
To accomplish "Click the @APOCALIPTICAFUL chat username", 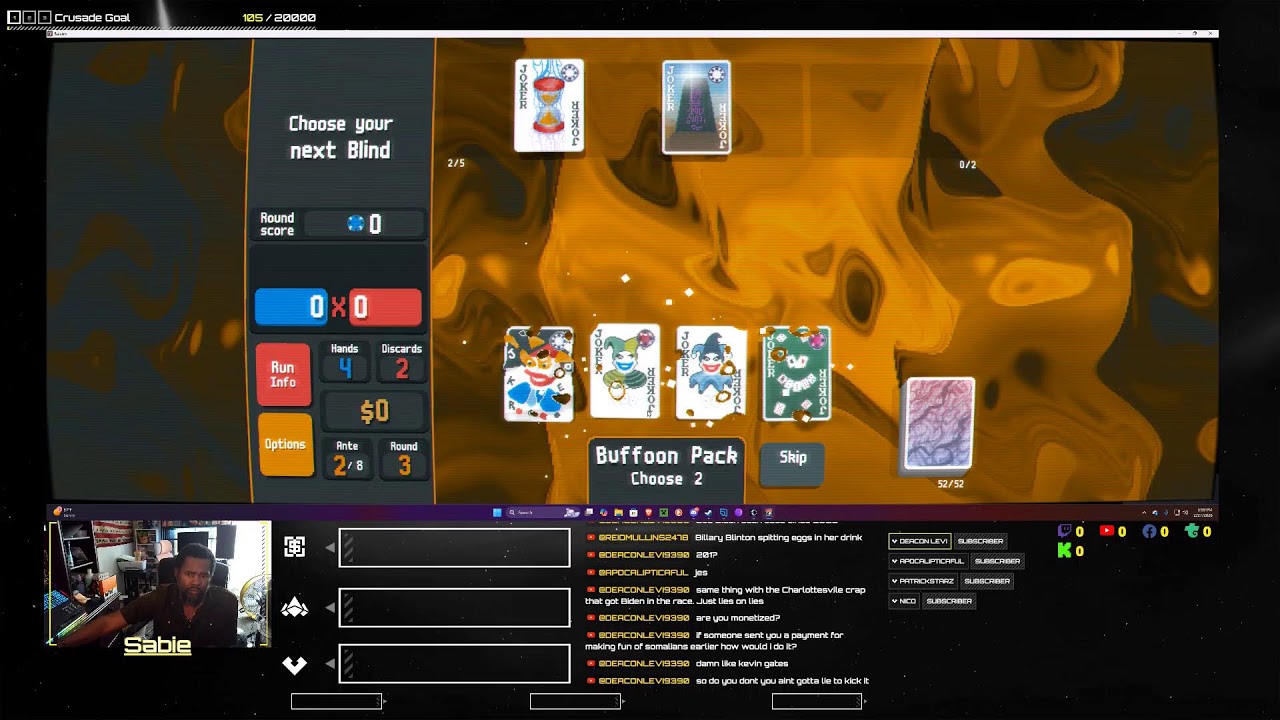I will pyautogui.click(x=643, y=572).
